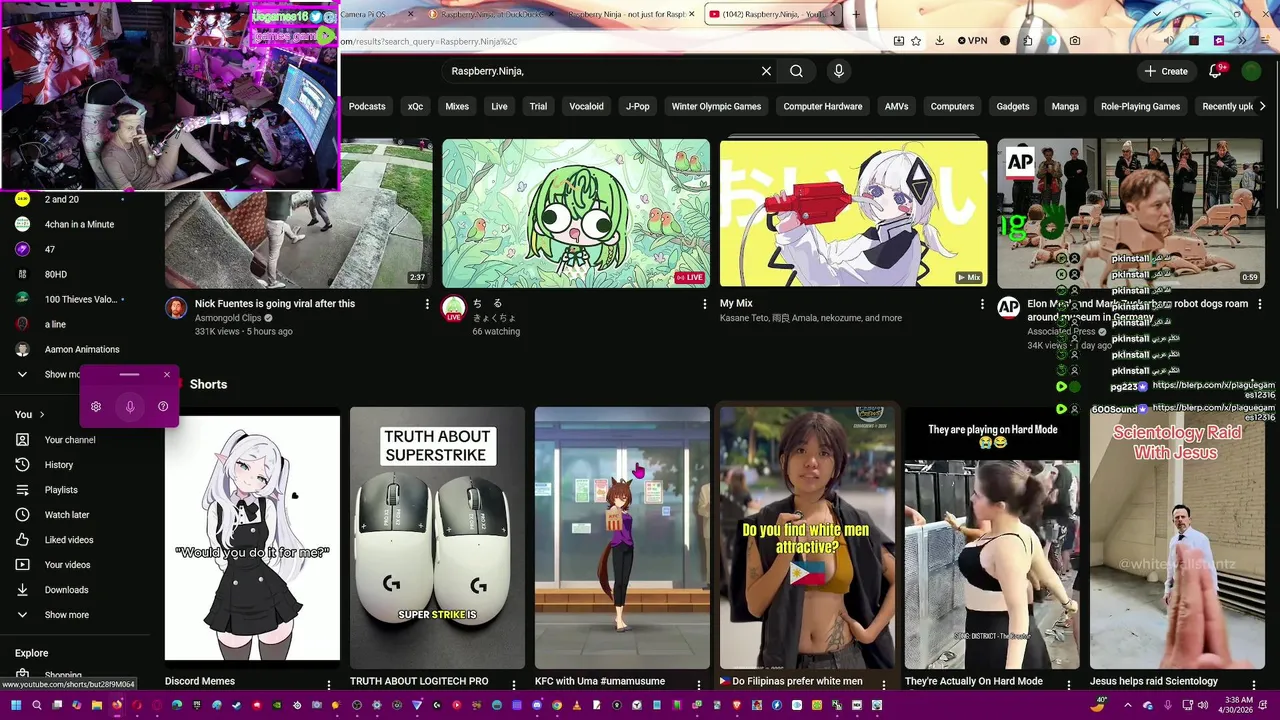Select the Vocaloid filter chip

[586, 106]
